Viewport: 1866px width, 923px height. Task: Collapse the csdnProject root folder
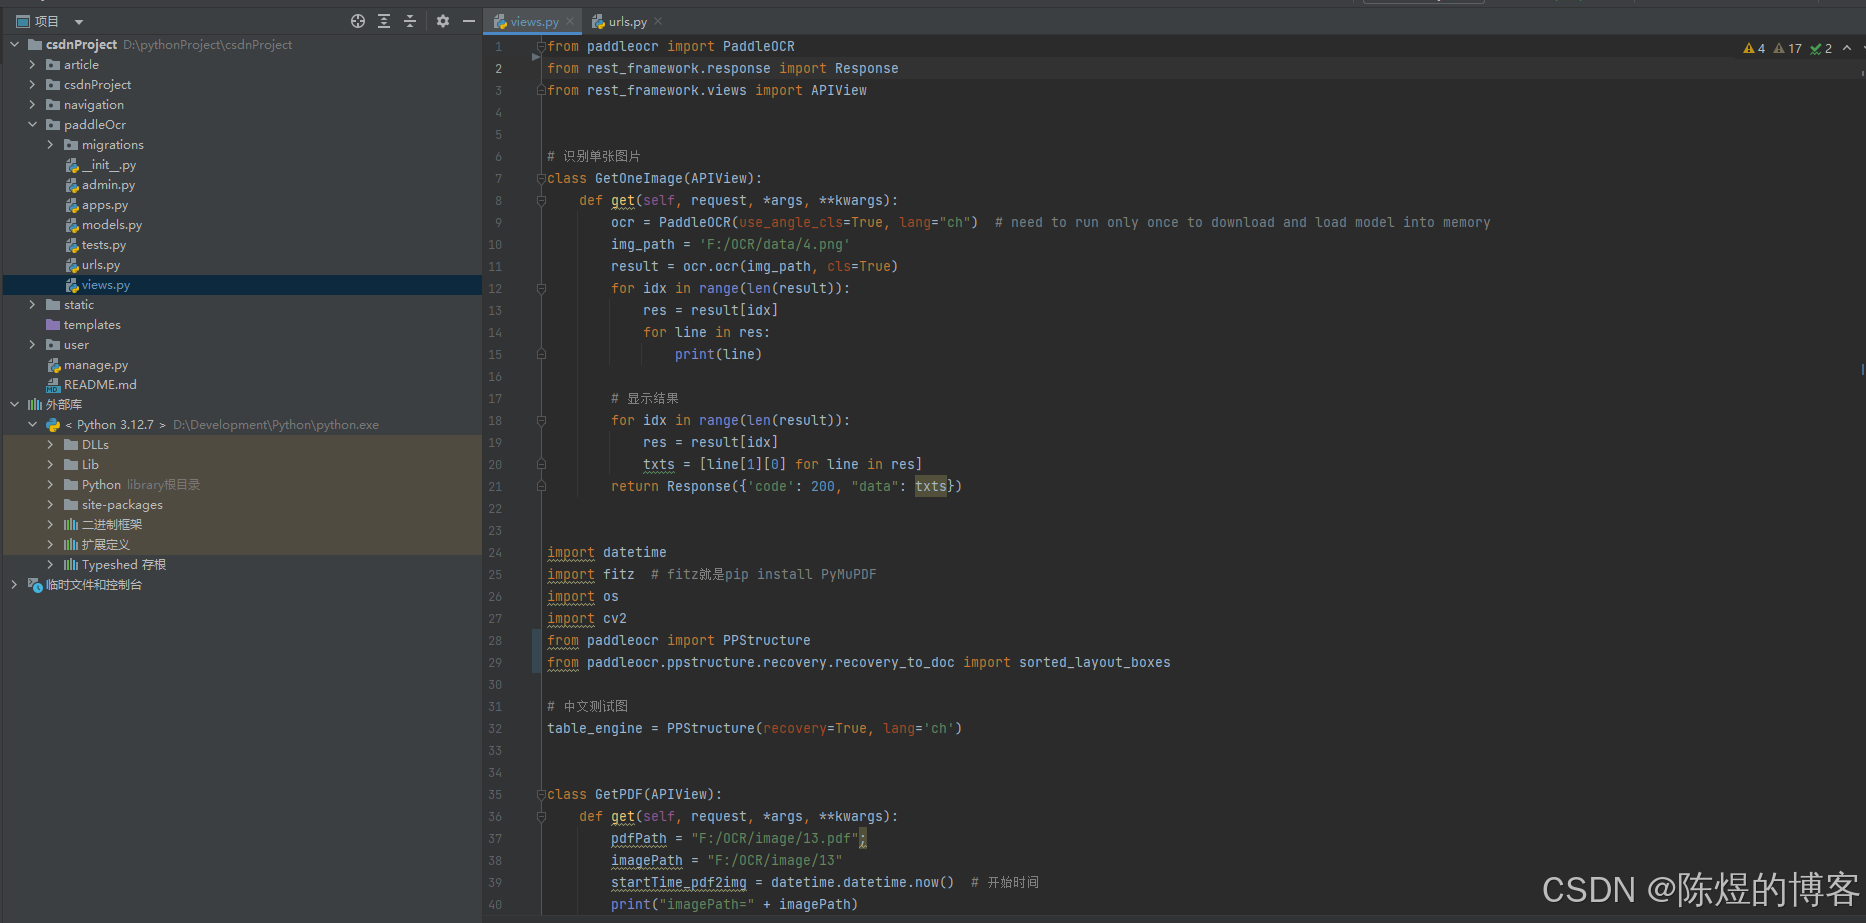point(15,45)
